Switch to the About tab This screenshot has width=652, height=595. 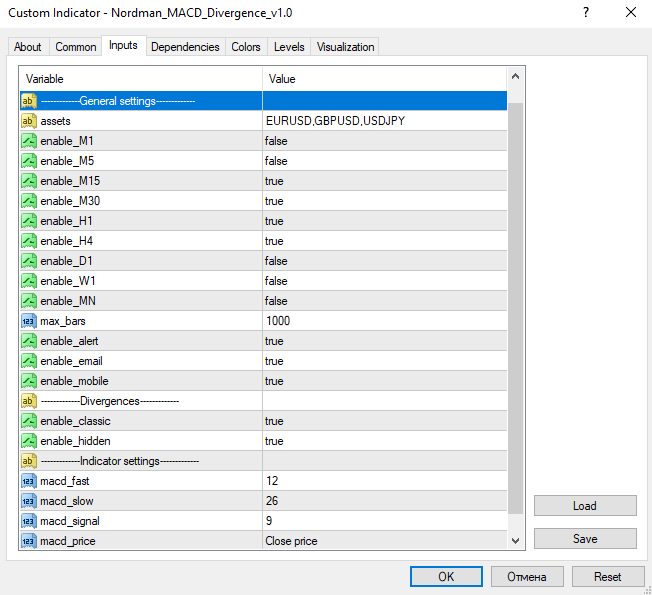tap(28, 47)
